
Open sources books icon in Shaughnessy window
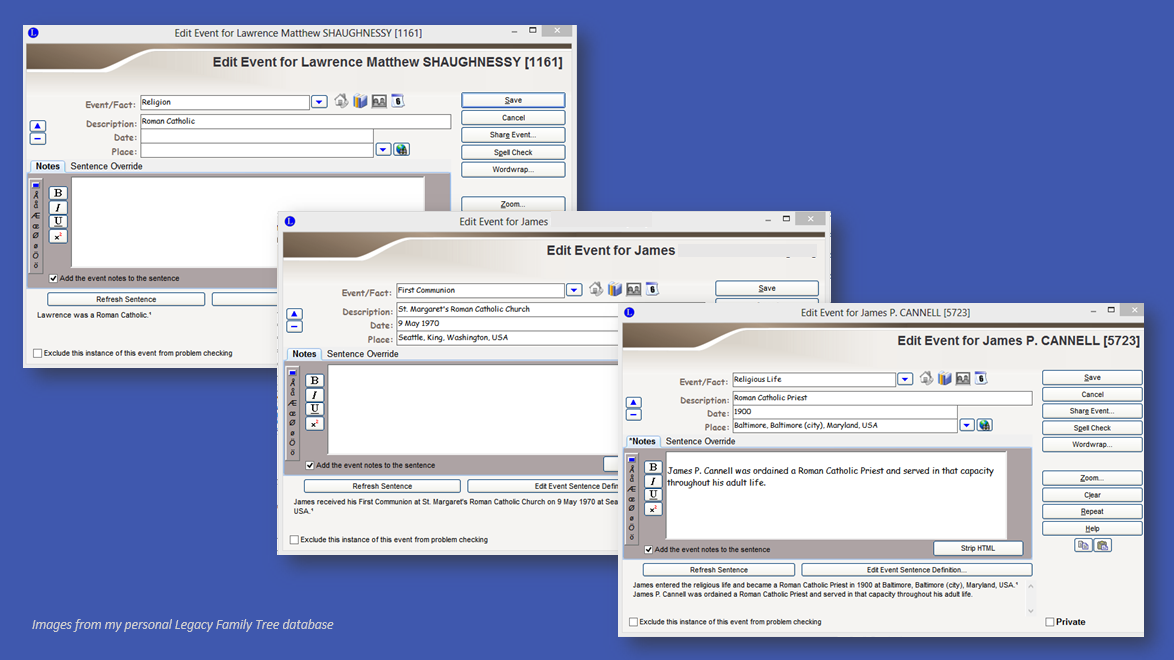pyautogui.click(x=360, y=100)
